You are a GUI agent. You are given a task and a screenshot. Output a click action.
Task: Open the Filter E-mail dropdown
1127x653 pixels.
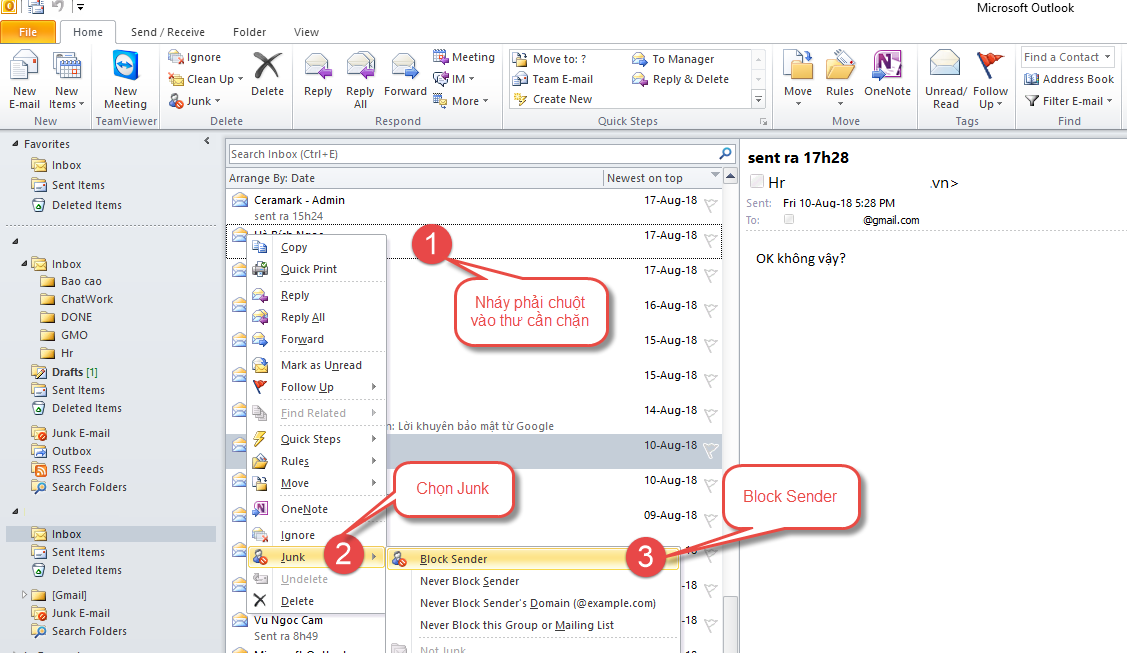tap(1069, 101)
